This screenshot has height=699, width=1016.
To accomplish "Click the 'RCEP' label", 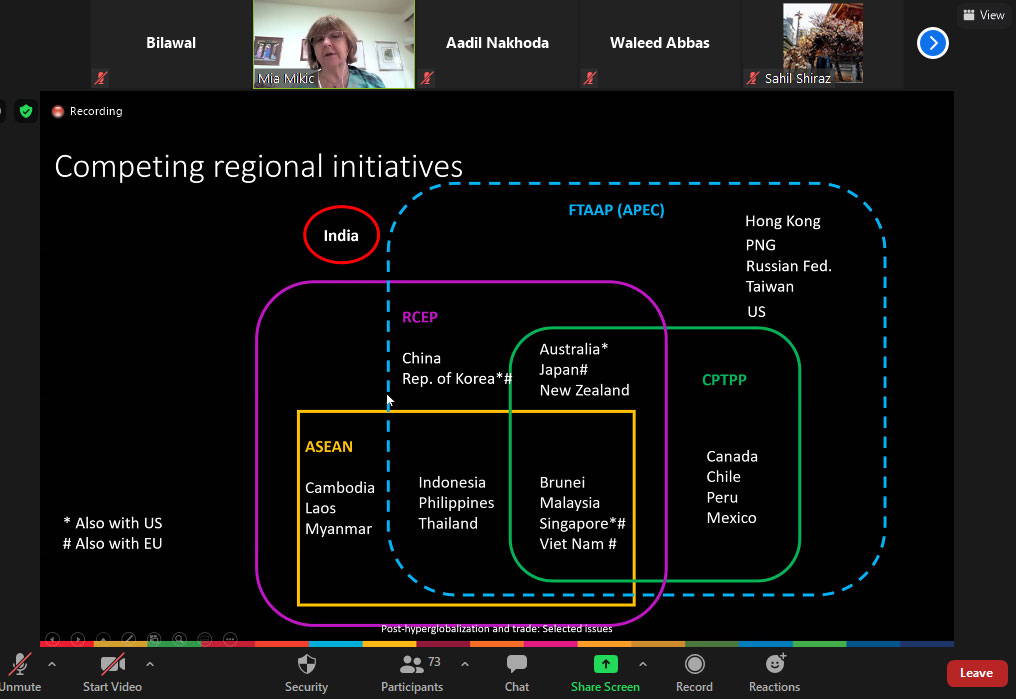I will tap(420, 317).
